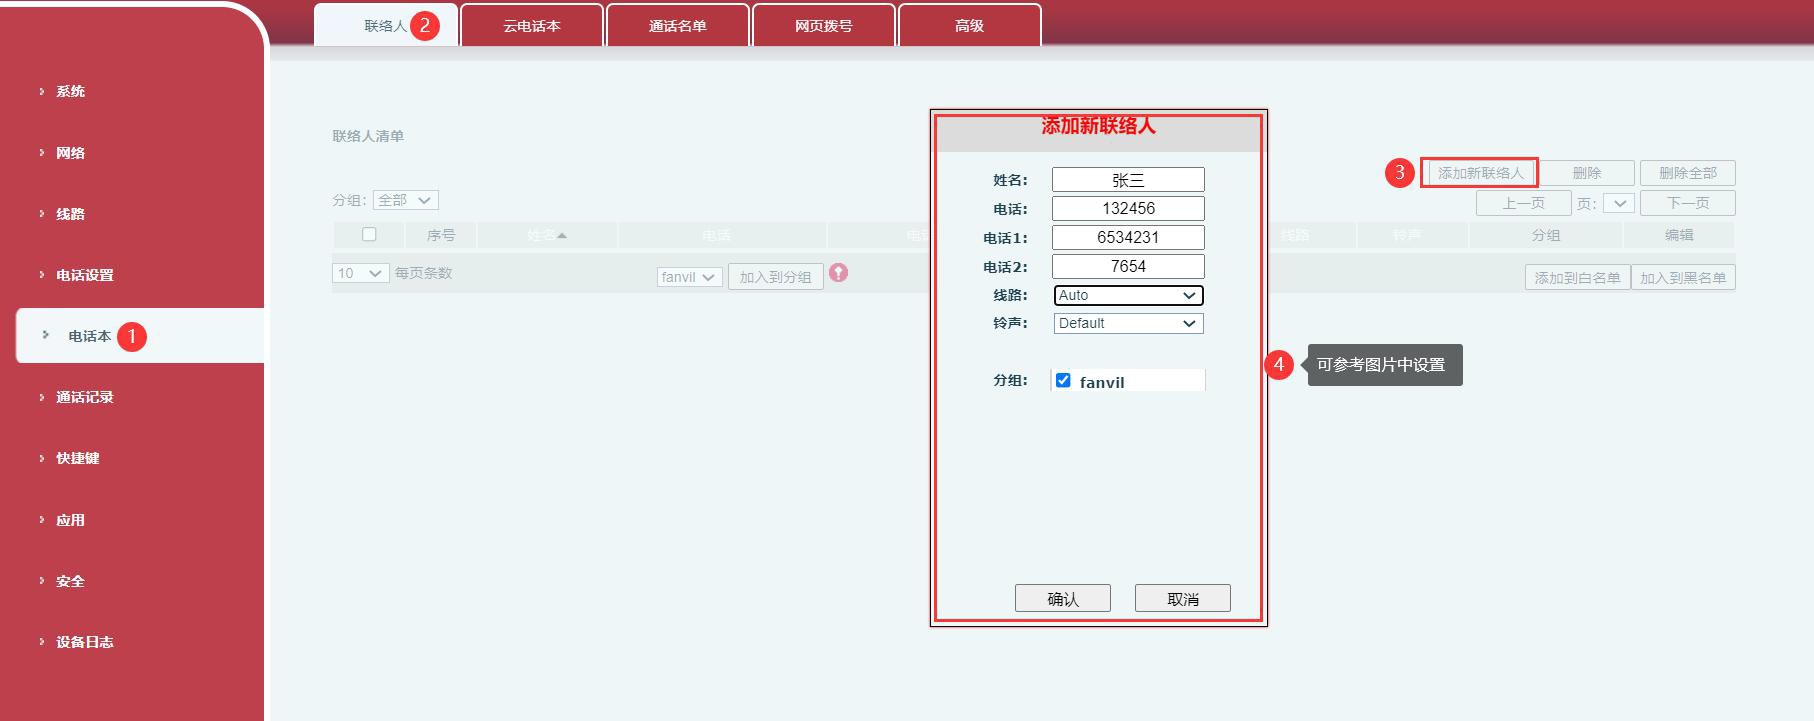Open the 分组 全部 filter dropdown

(405, 200)
